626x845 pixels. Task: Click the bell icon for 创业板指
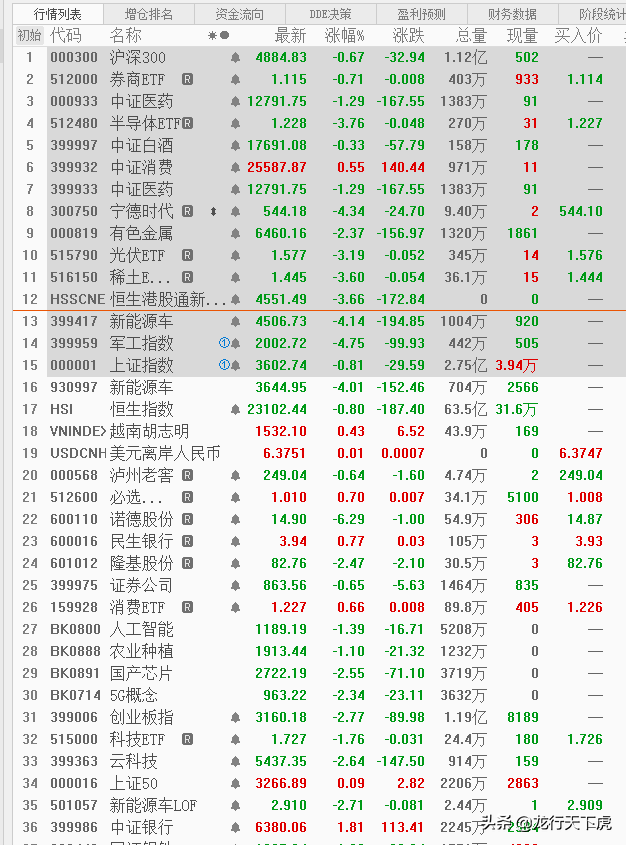(x=235, y=717)
